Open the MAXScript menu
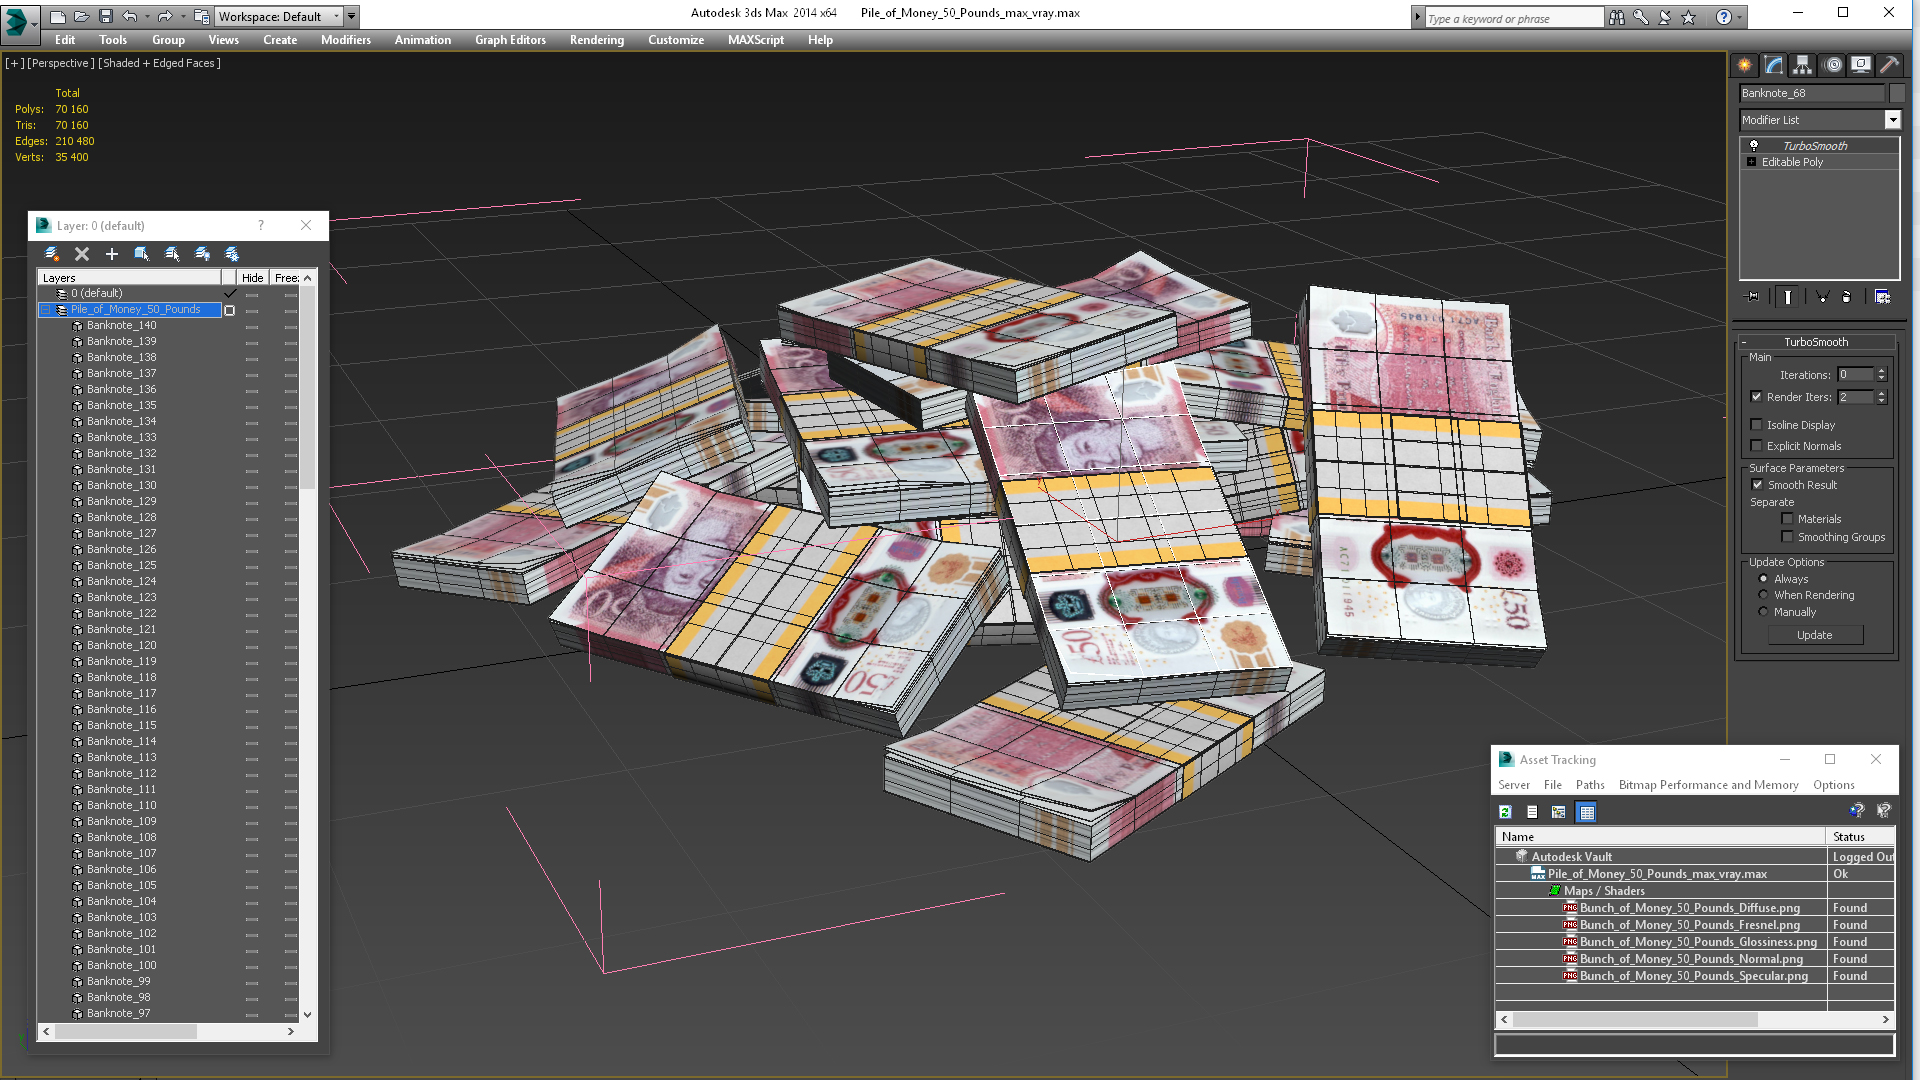The image size is (1920, 1080). (756, 40)
